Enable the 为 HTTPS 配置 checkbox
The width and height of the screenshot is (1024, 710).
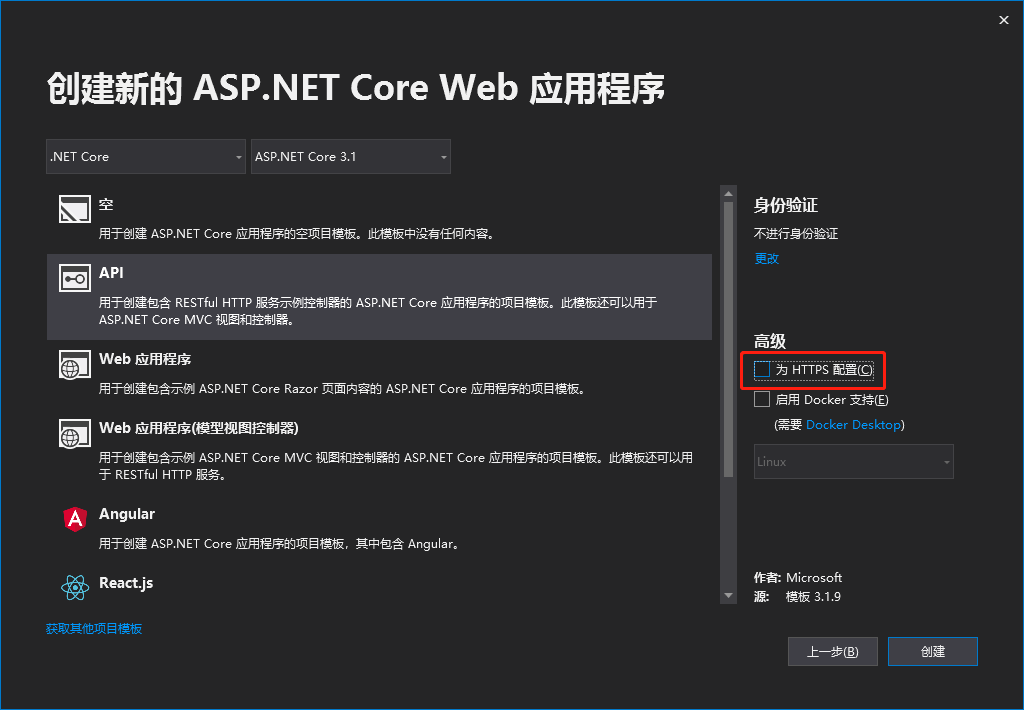tap(761, 370)
